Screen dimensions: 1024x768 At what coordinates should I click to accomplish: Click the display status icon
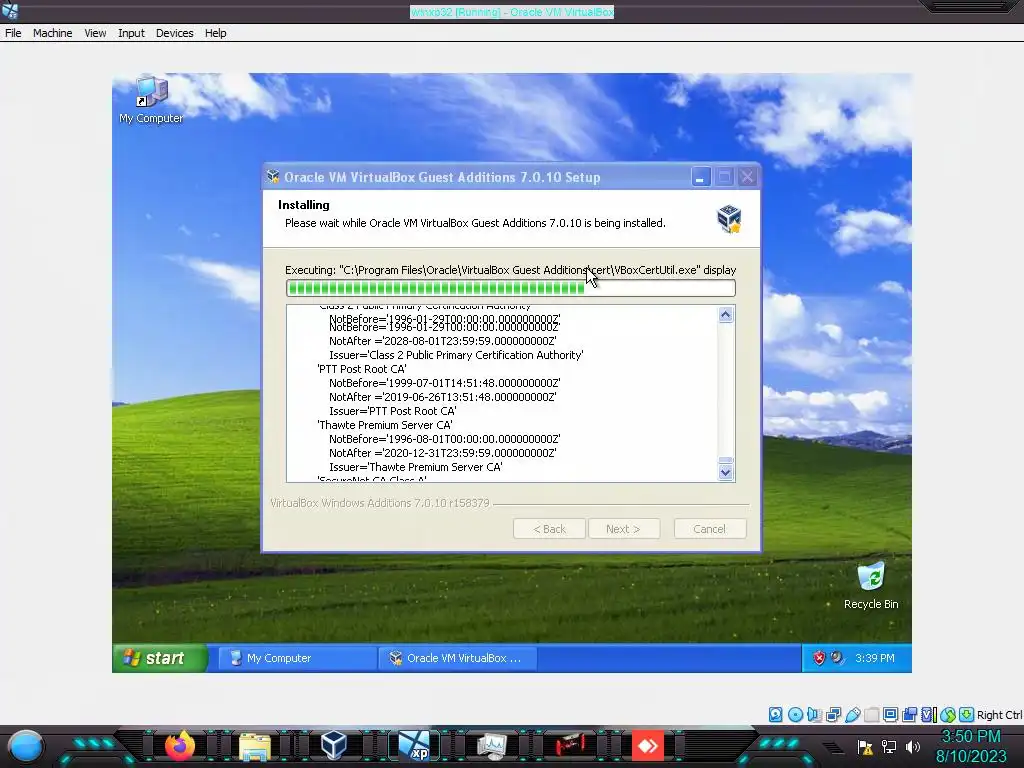point(890,714)
